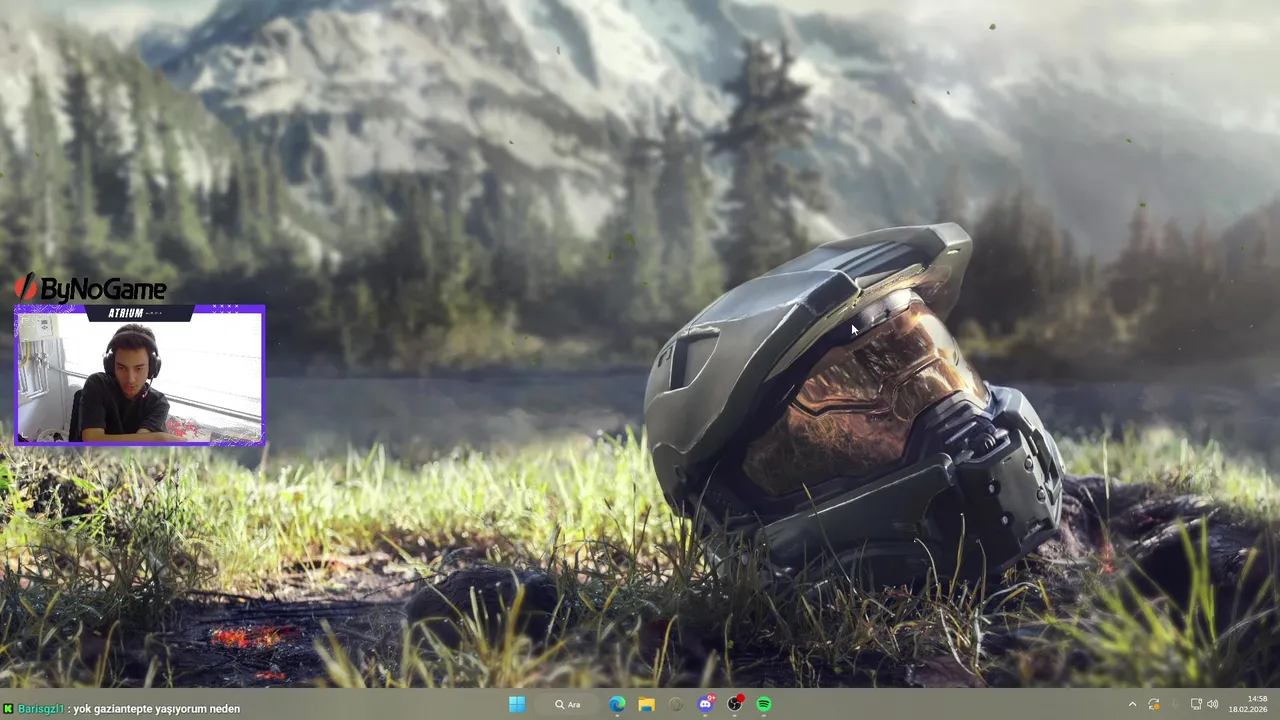Image resolution: width=1280 pixels, height=720 pixels.
Task: Click the ATRIUM label on webcam frame
Action: point(126,313)
